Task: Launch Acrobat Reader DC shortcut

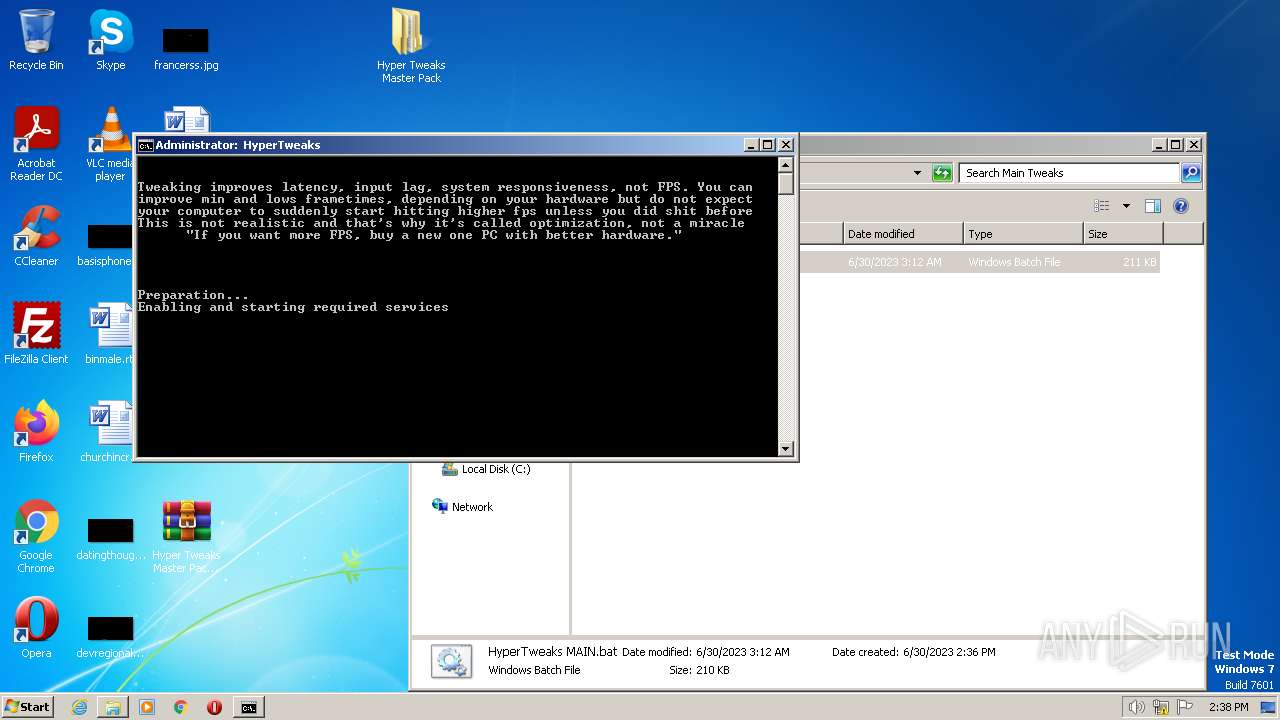Action: pos(36,144)
